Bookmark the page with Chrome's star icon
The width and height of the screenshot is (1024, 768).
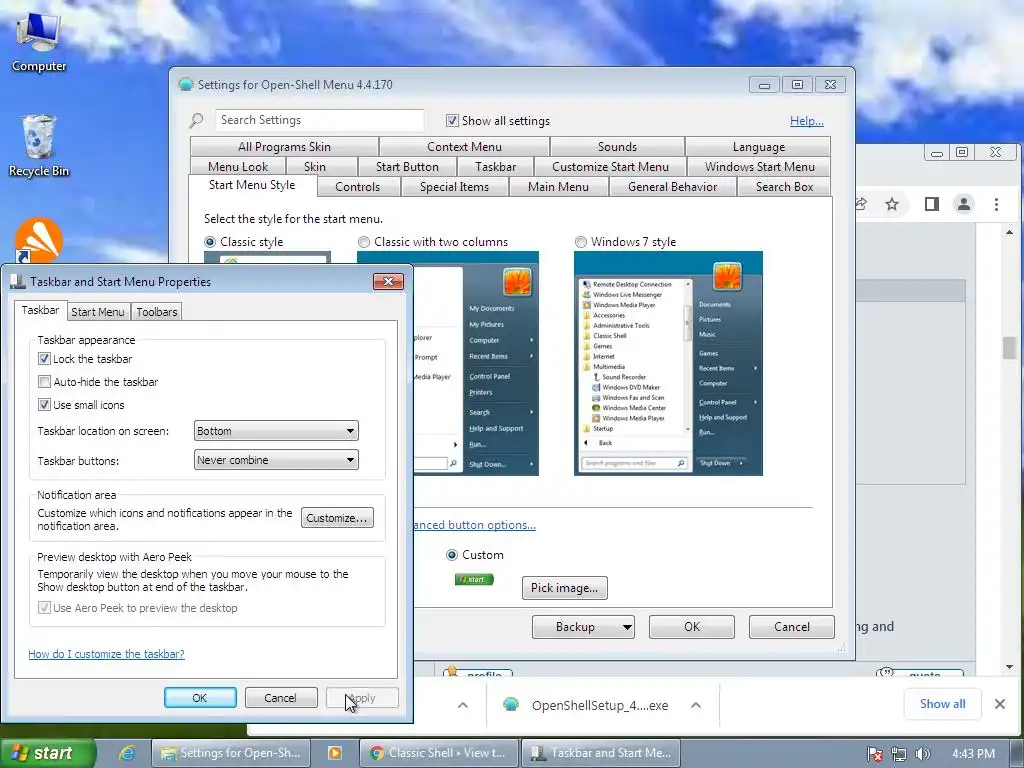click(x=892, y=204)
